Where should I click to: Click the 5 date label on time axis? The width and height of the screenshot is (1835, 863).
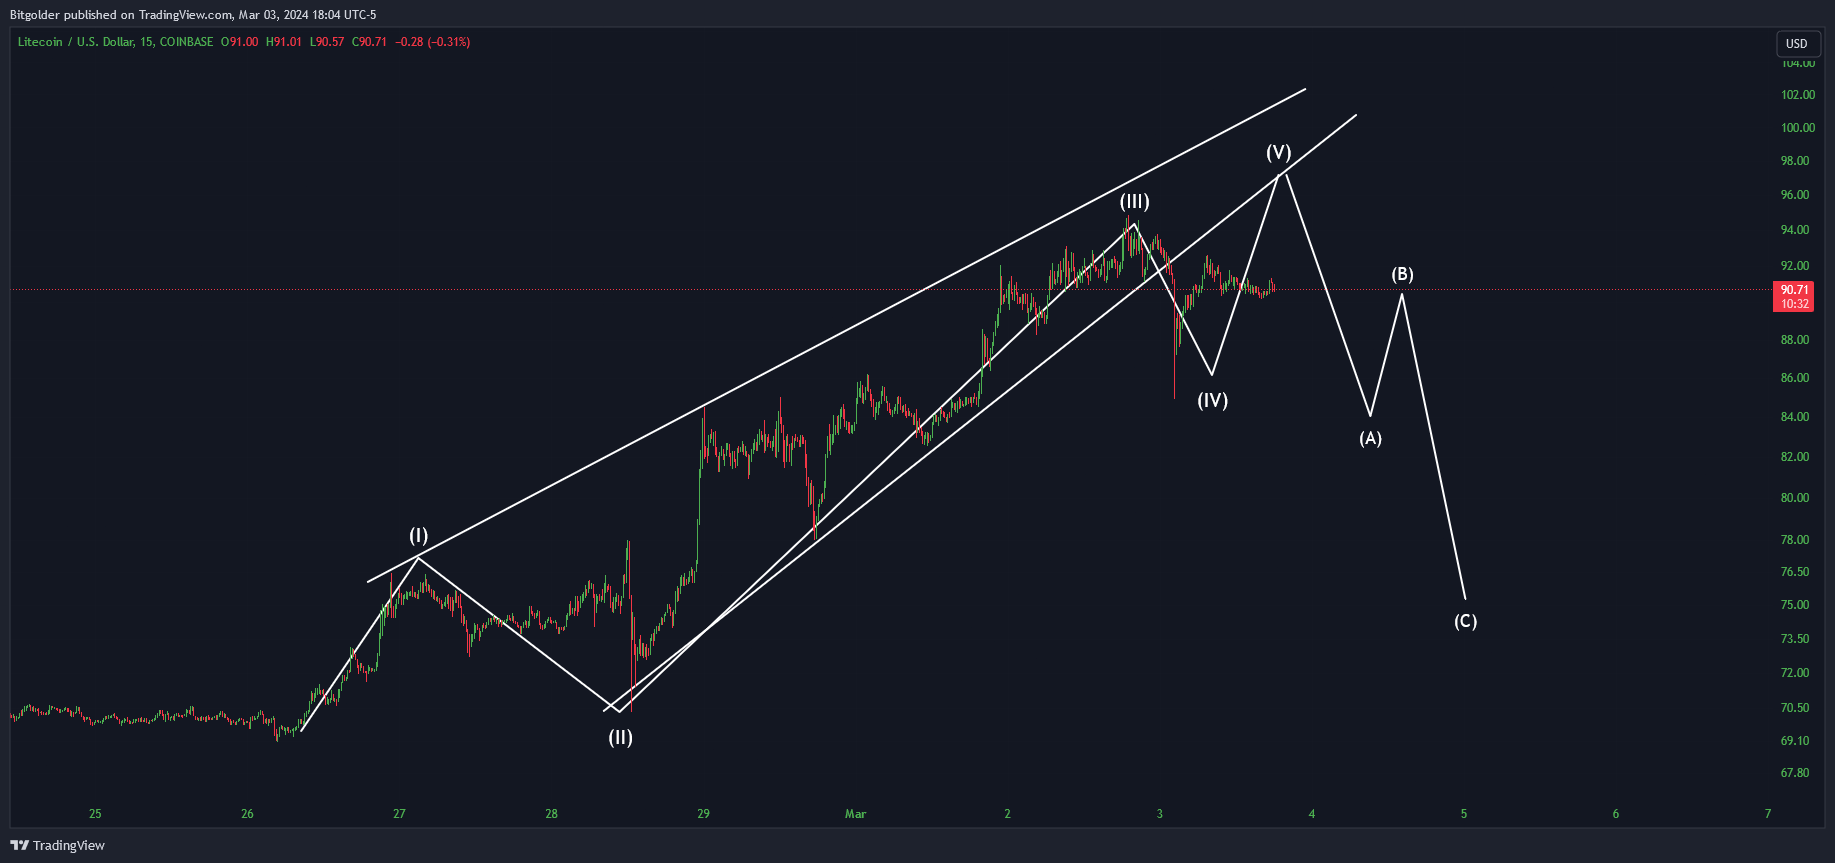click(1464, 814)
